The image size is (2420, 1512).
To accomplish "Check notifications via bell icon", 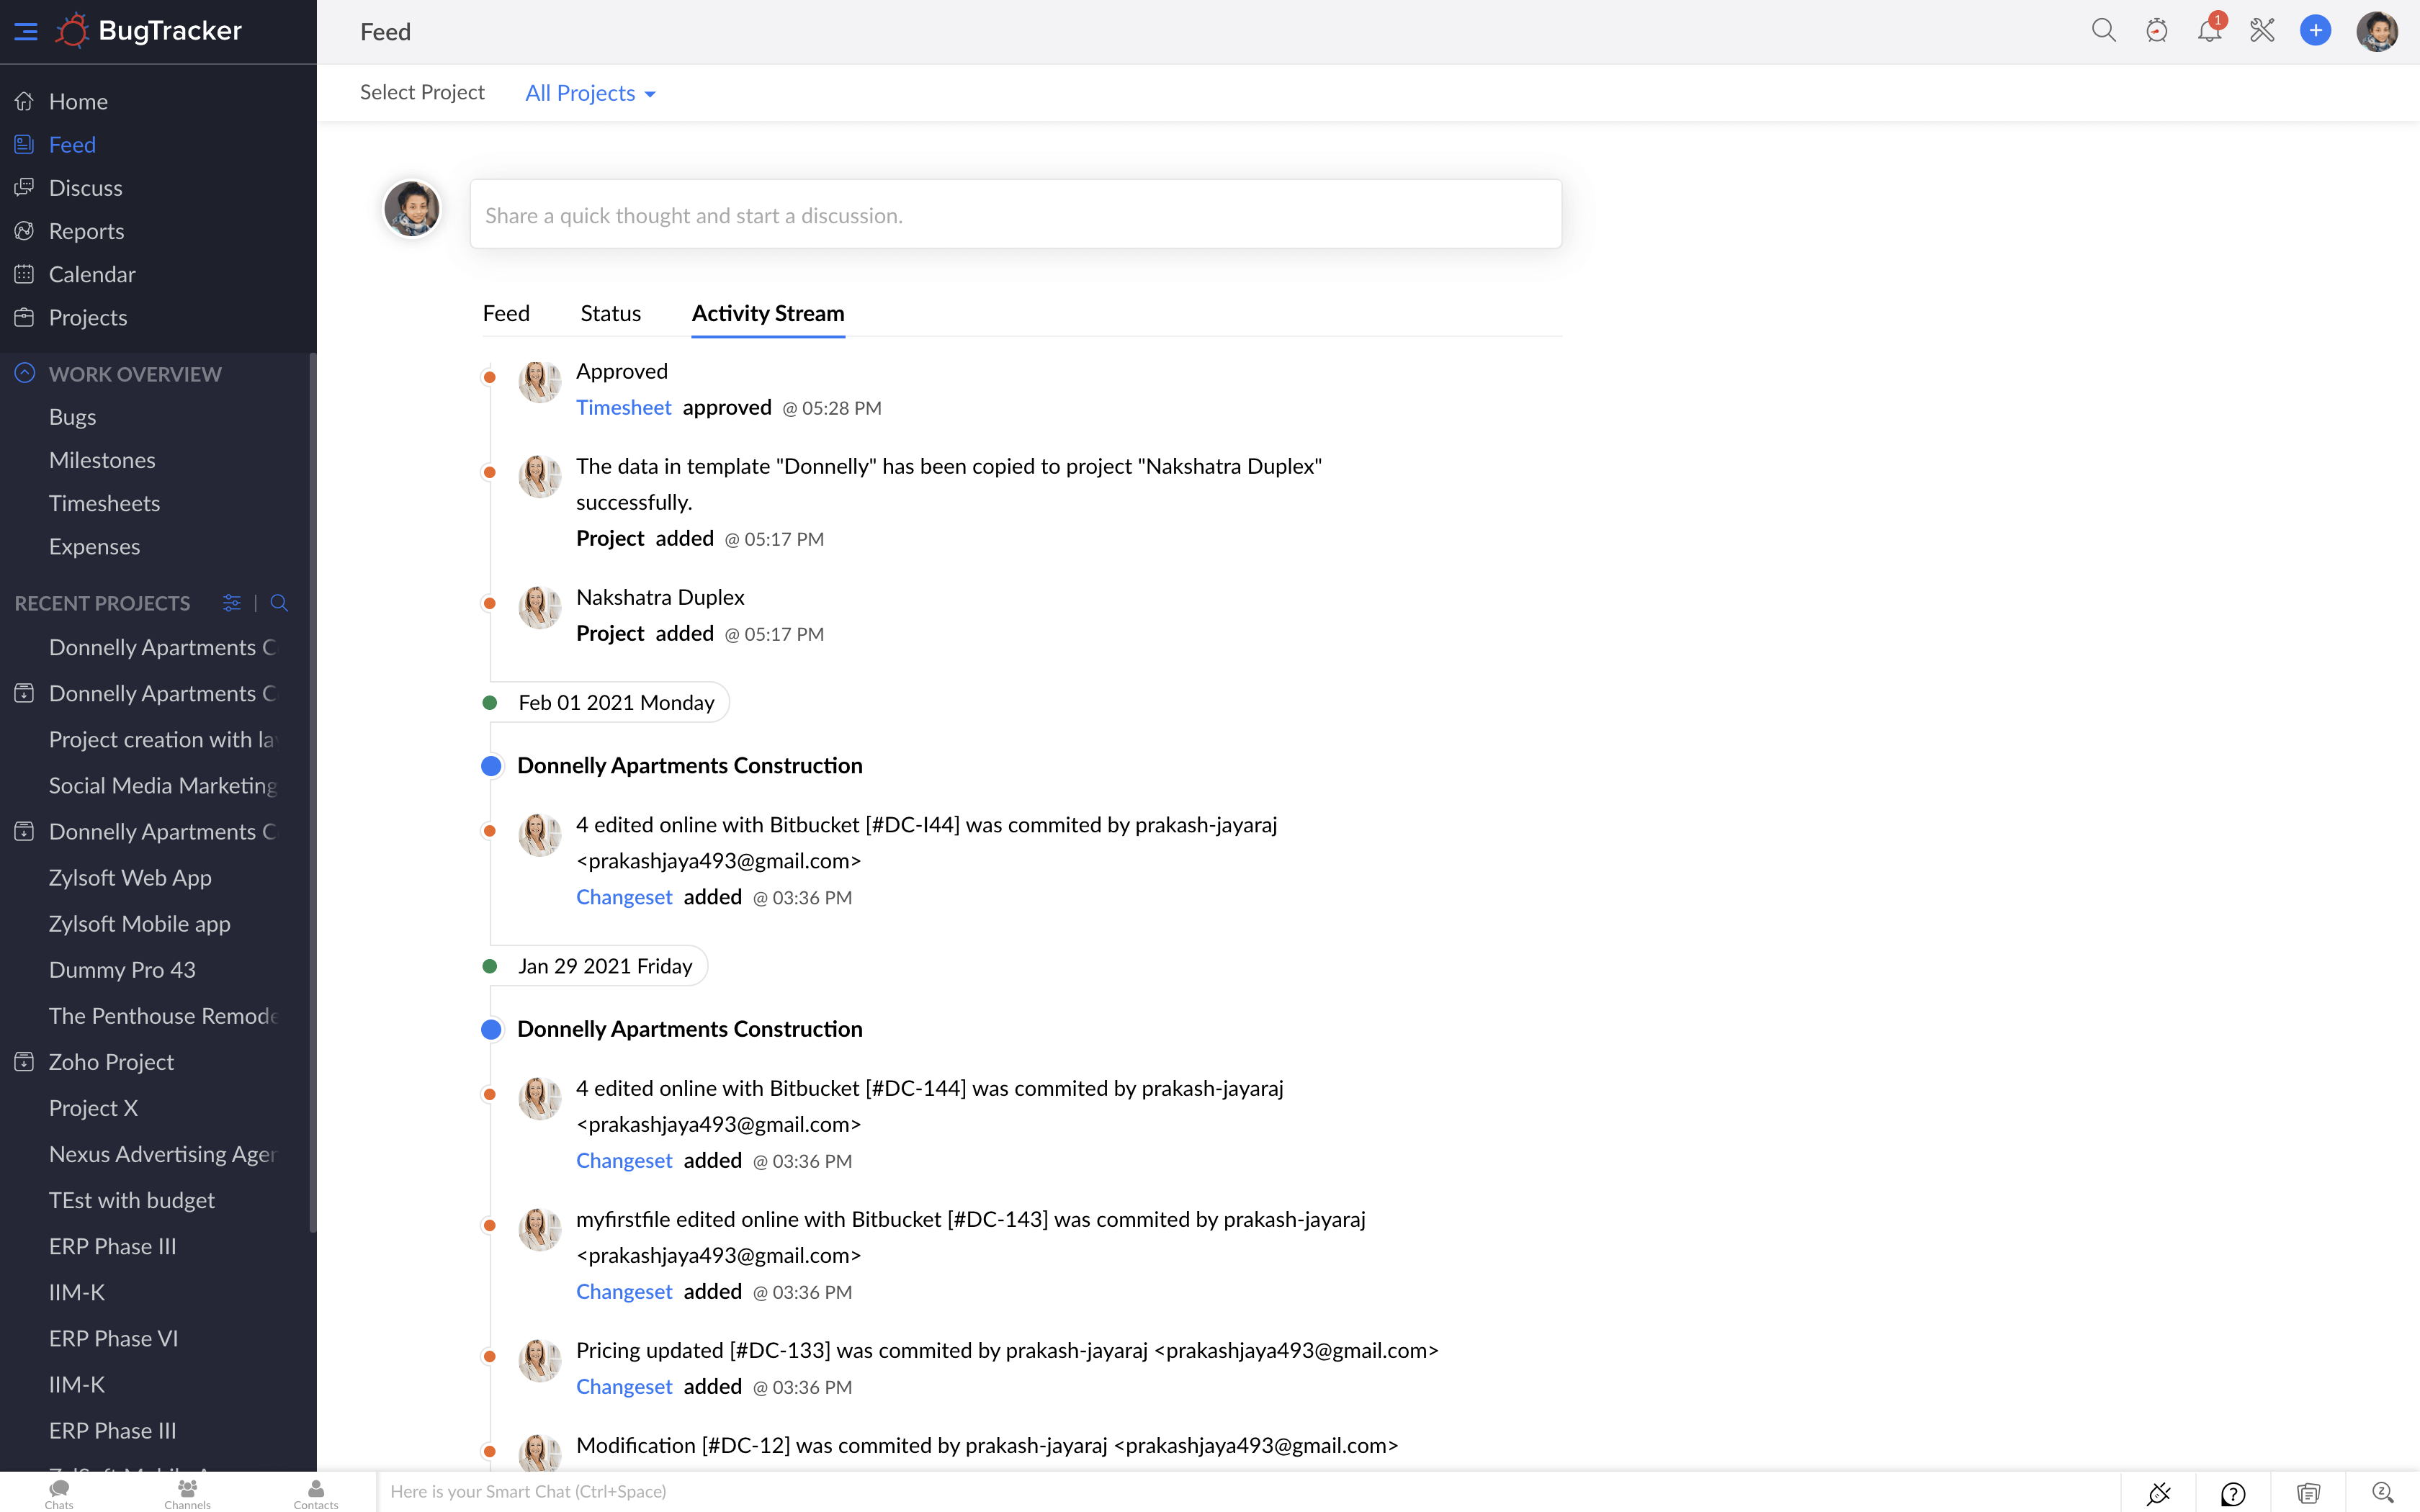I will pyautogui.click(x=2210, y=30).
